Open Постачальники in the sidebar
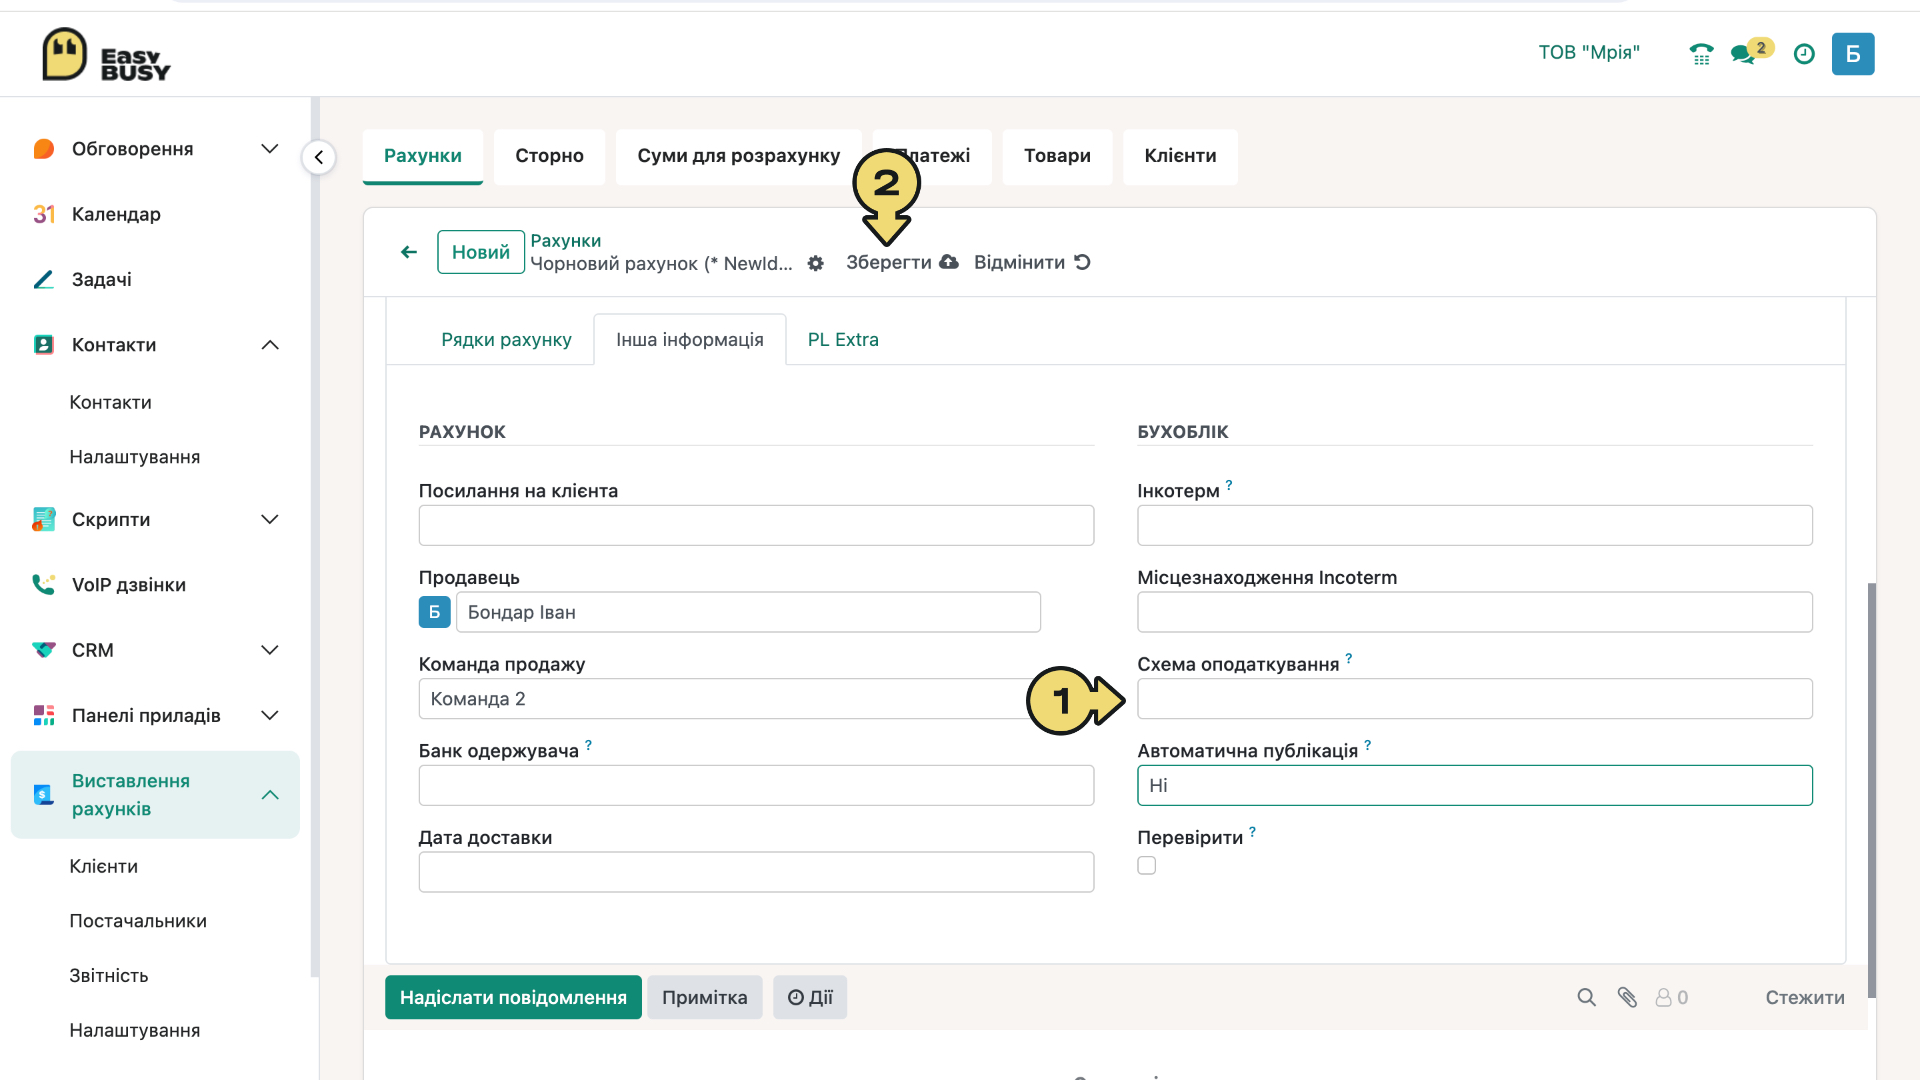The image size is (1920, 1080). (138, 921)
